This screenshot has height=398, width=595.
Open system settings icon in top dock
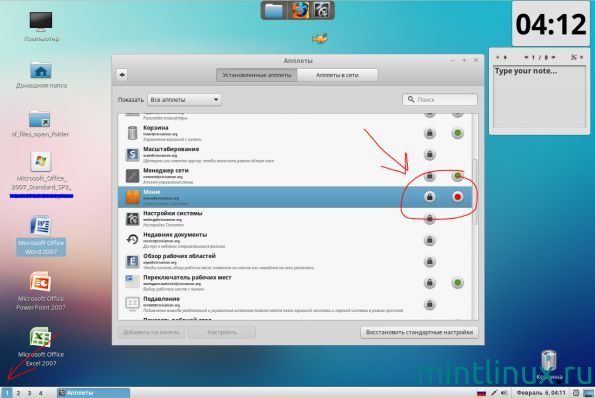coord(322,10)
